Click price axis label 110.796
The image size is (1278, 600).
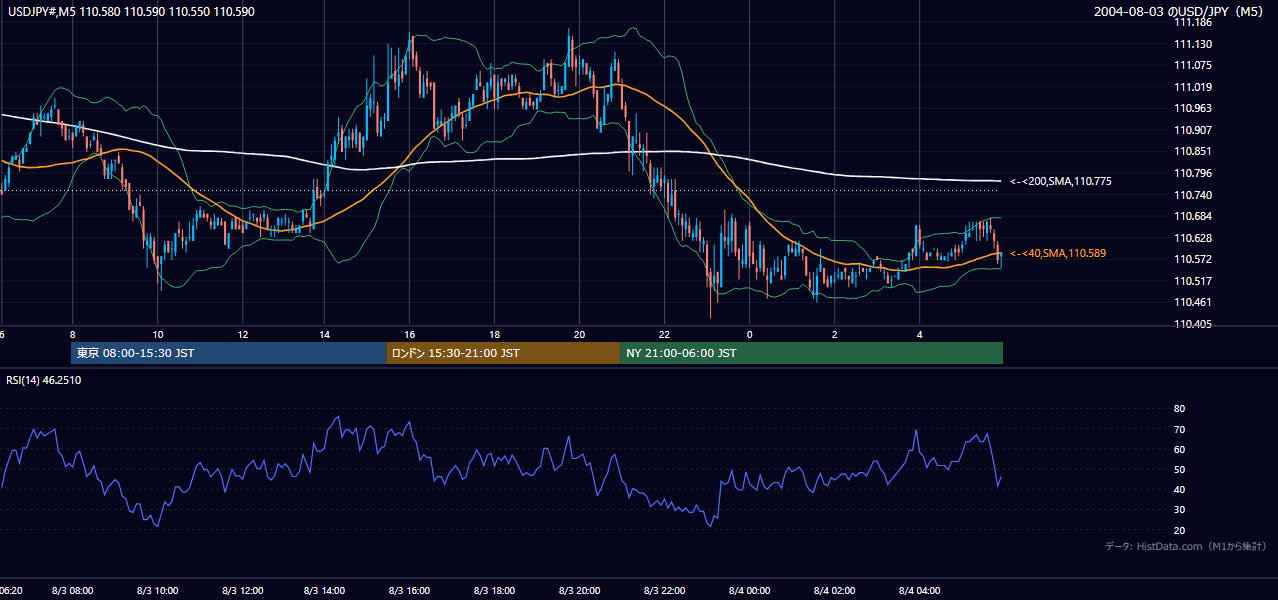point(1193,173)
